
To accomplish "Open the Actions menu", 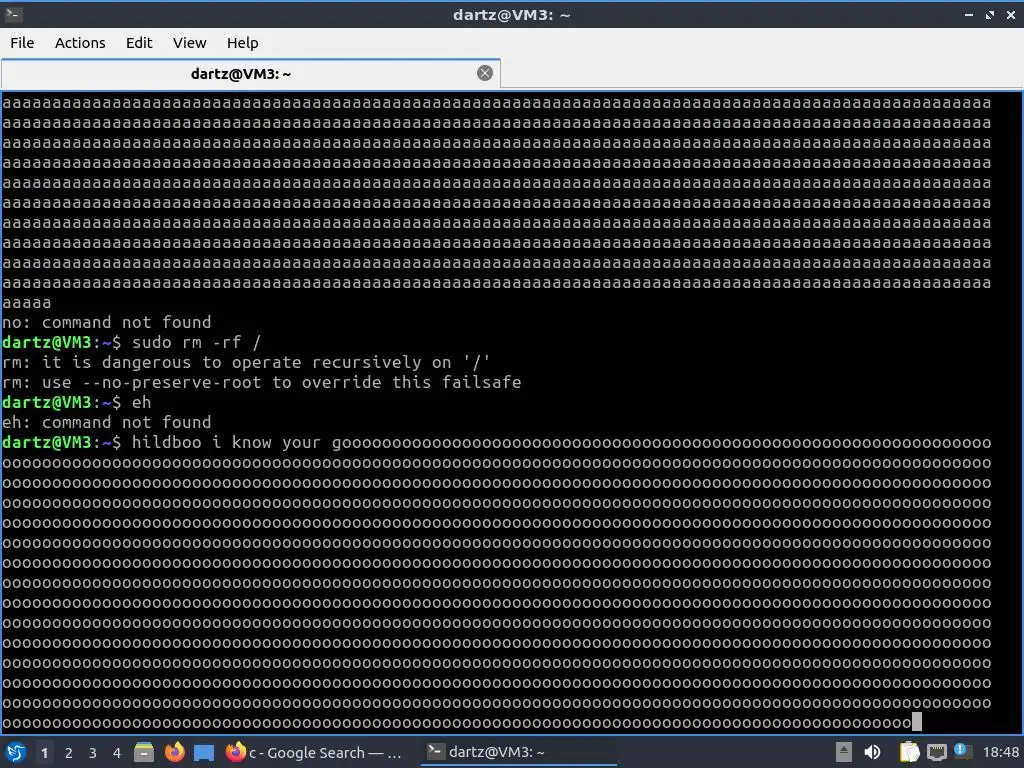I will (x=80, y=43).
